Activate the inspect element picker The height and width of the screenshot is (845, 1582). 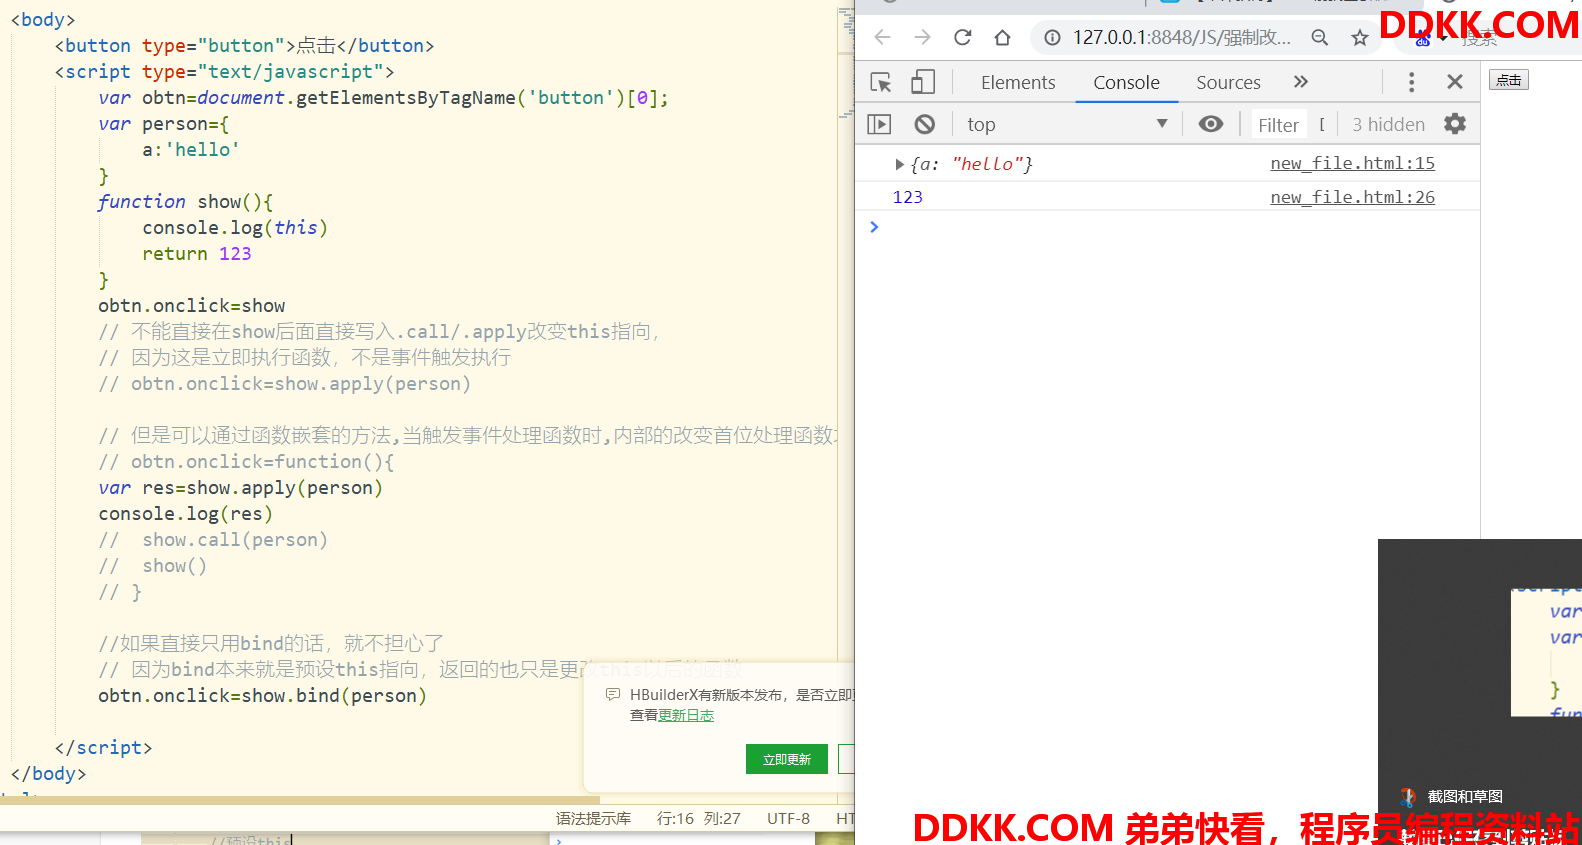[x=881, y=82]
